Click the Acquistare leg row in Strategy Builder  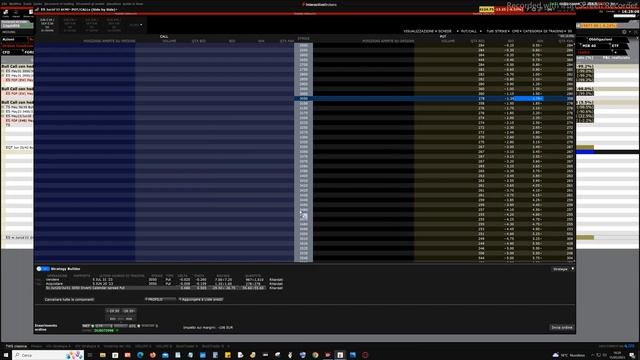[x=164, y=284]
